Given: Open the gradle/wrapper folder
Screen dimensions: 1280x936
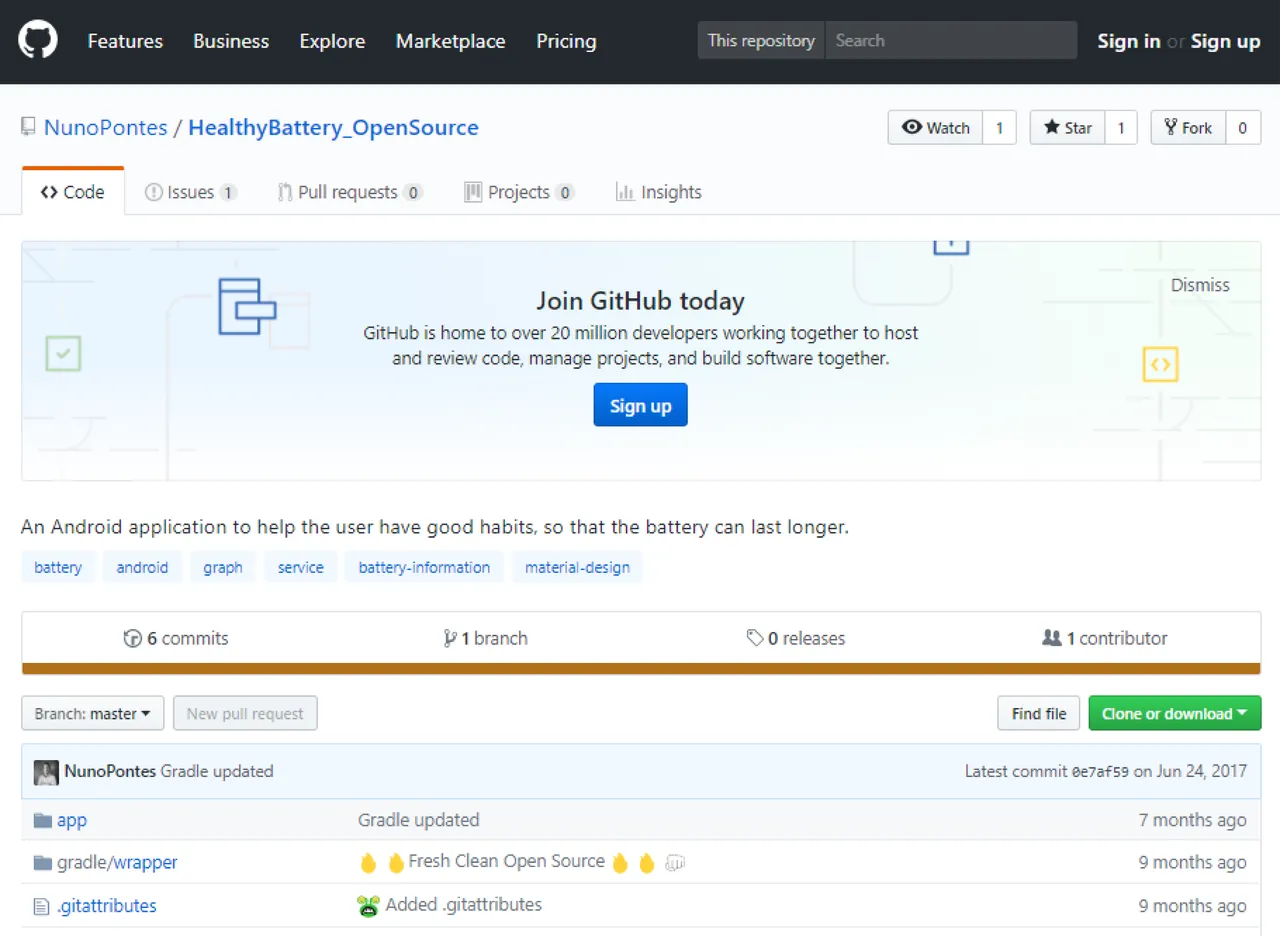Looking at the screenshot, I should click(x=117, y=862).
